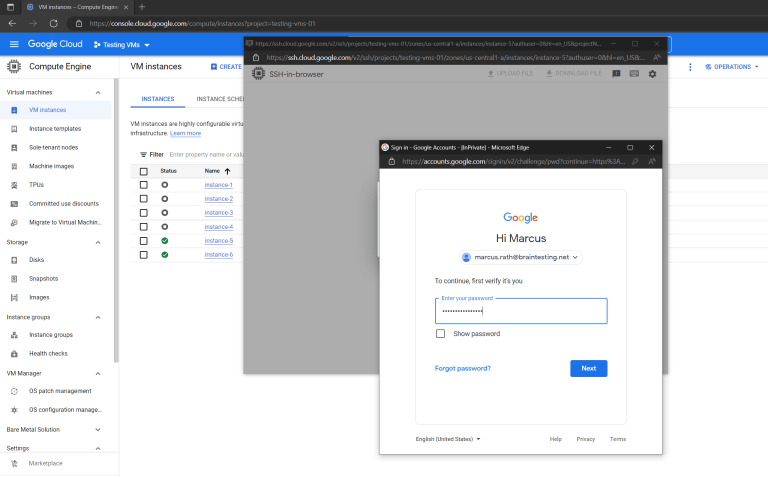Image resolution: width=768 pixels, height=477 pixels.
Task: Switch to the Instances tab
Action: 158,99
